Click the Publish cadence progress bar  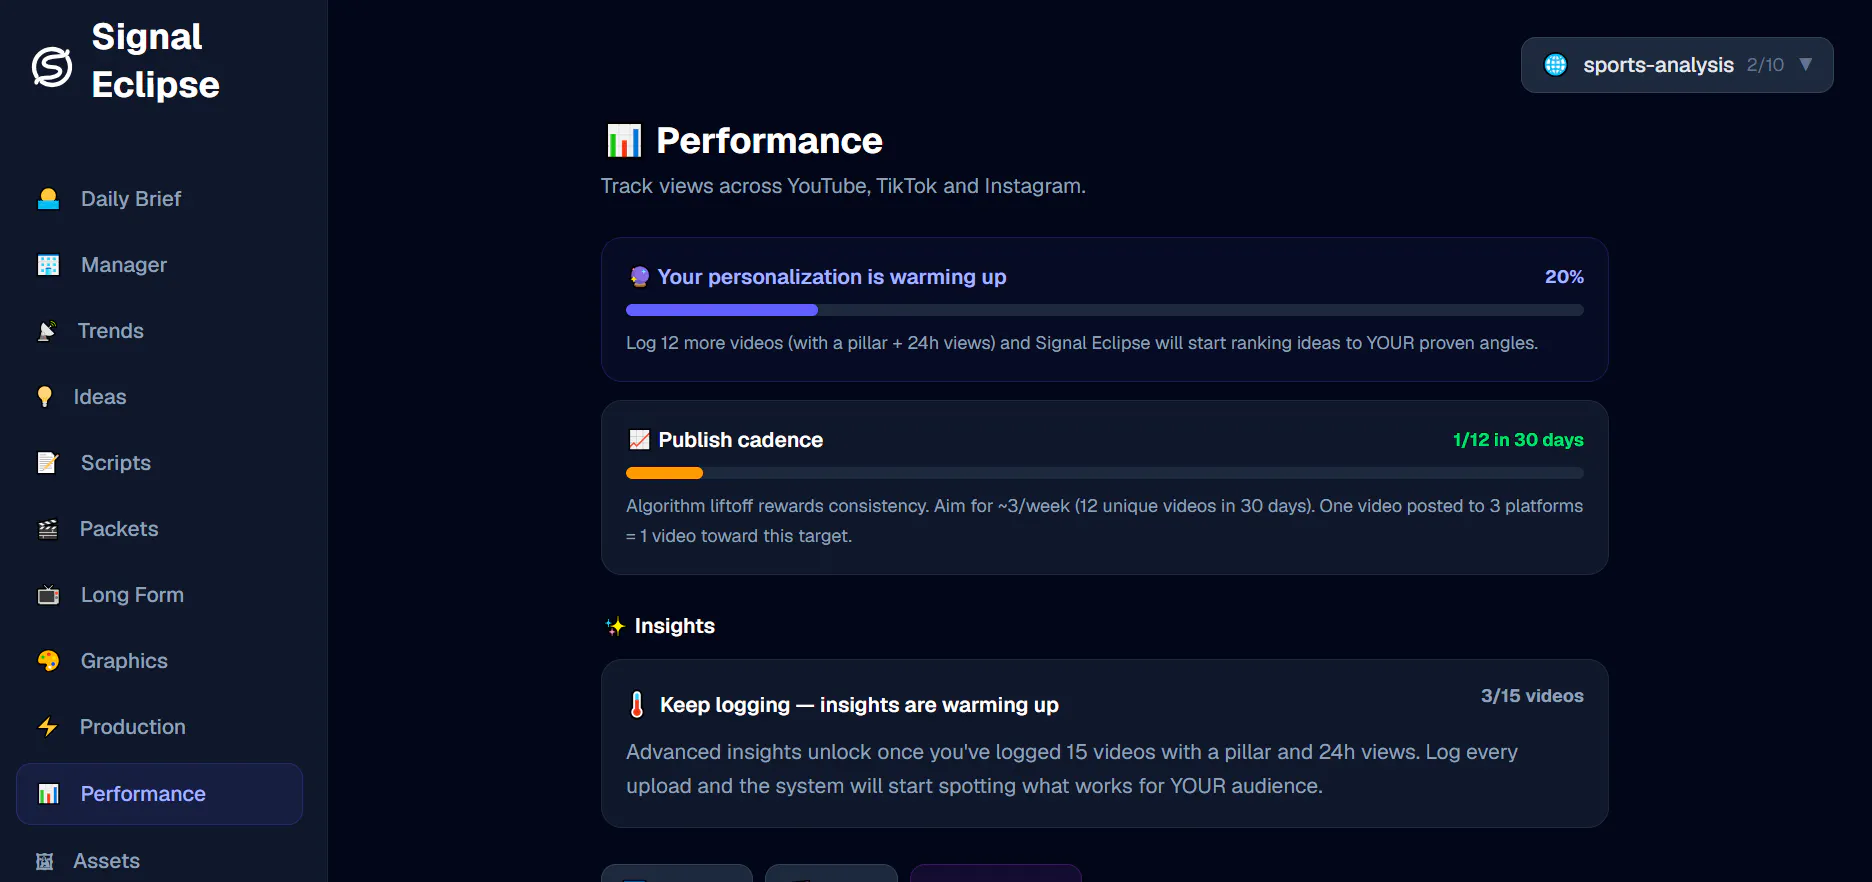pos(1105,473)
